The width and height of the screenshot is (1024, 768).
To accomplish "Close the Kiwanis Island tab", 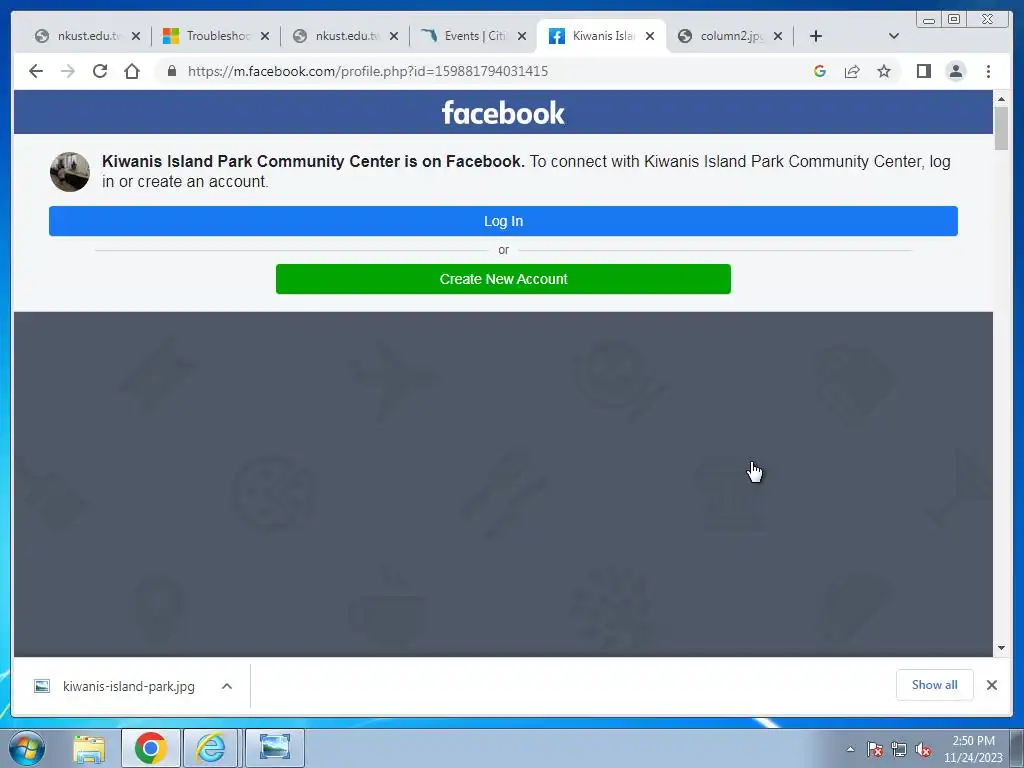I will (650, 36).
